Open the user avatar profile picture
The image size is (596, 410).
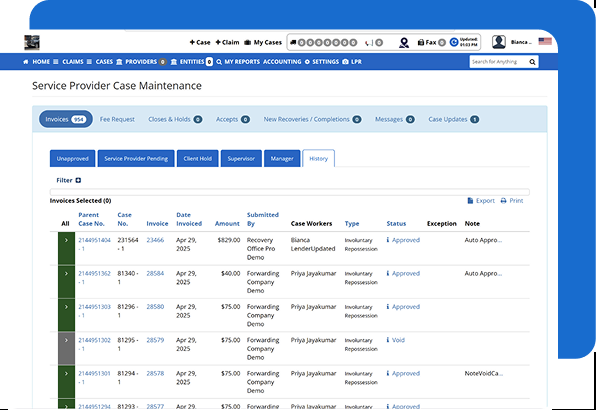(499, 42)
